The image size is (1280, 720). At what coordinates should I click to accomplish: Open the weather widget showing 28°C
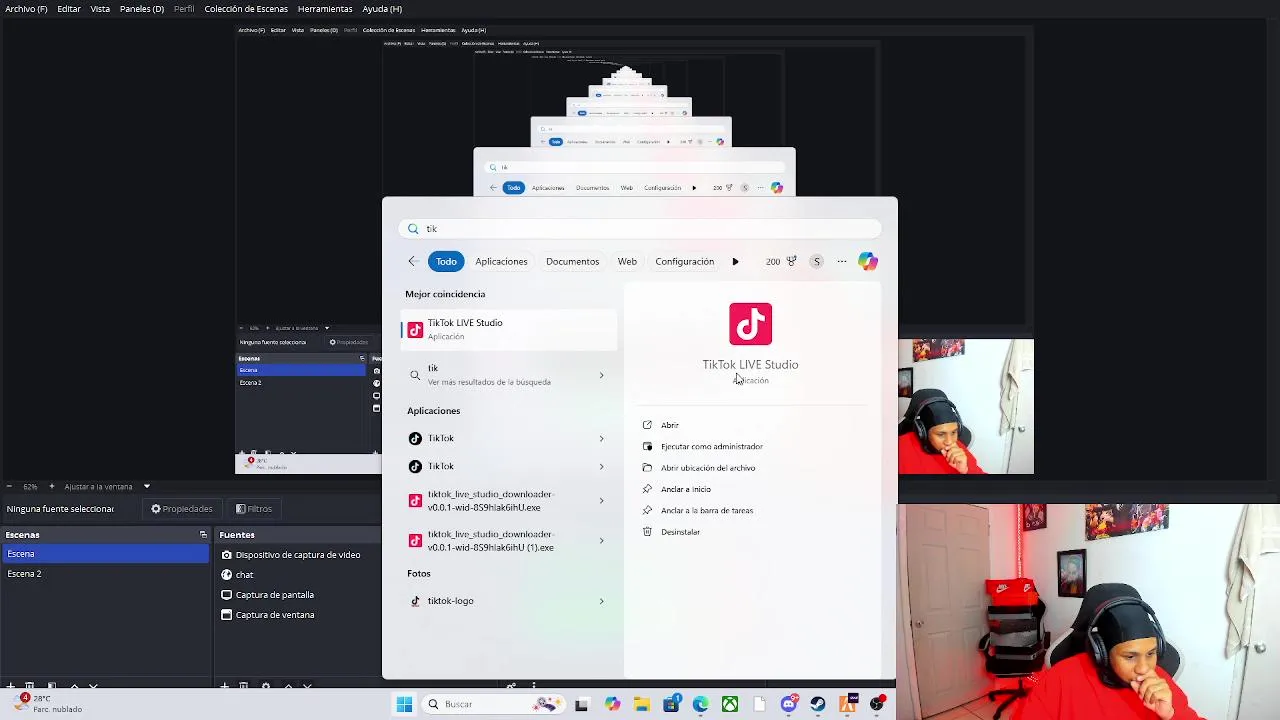(x=48, y=704)
